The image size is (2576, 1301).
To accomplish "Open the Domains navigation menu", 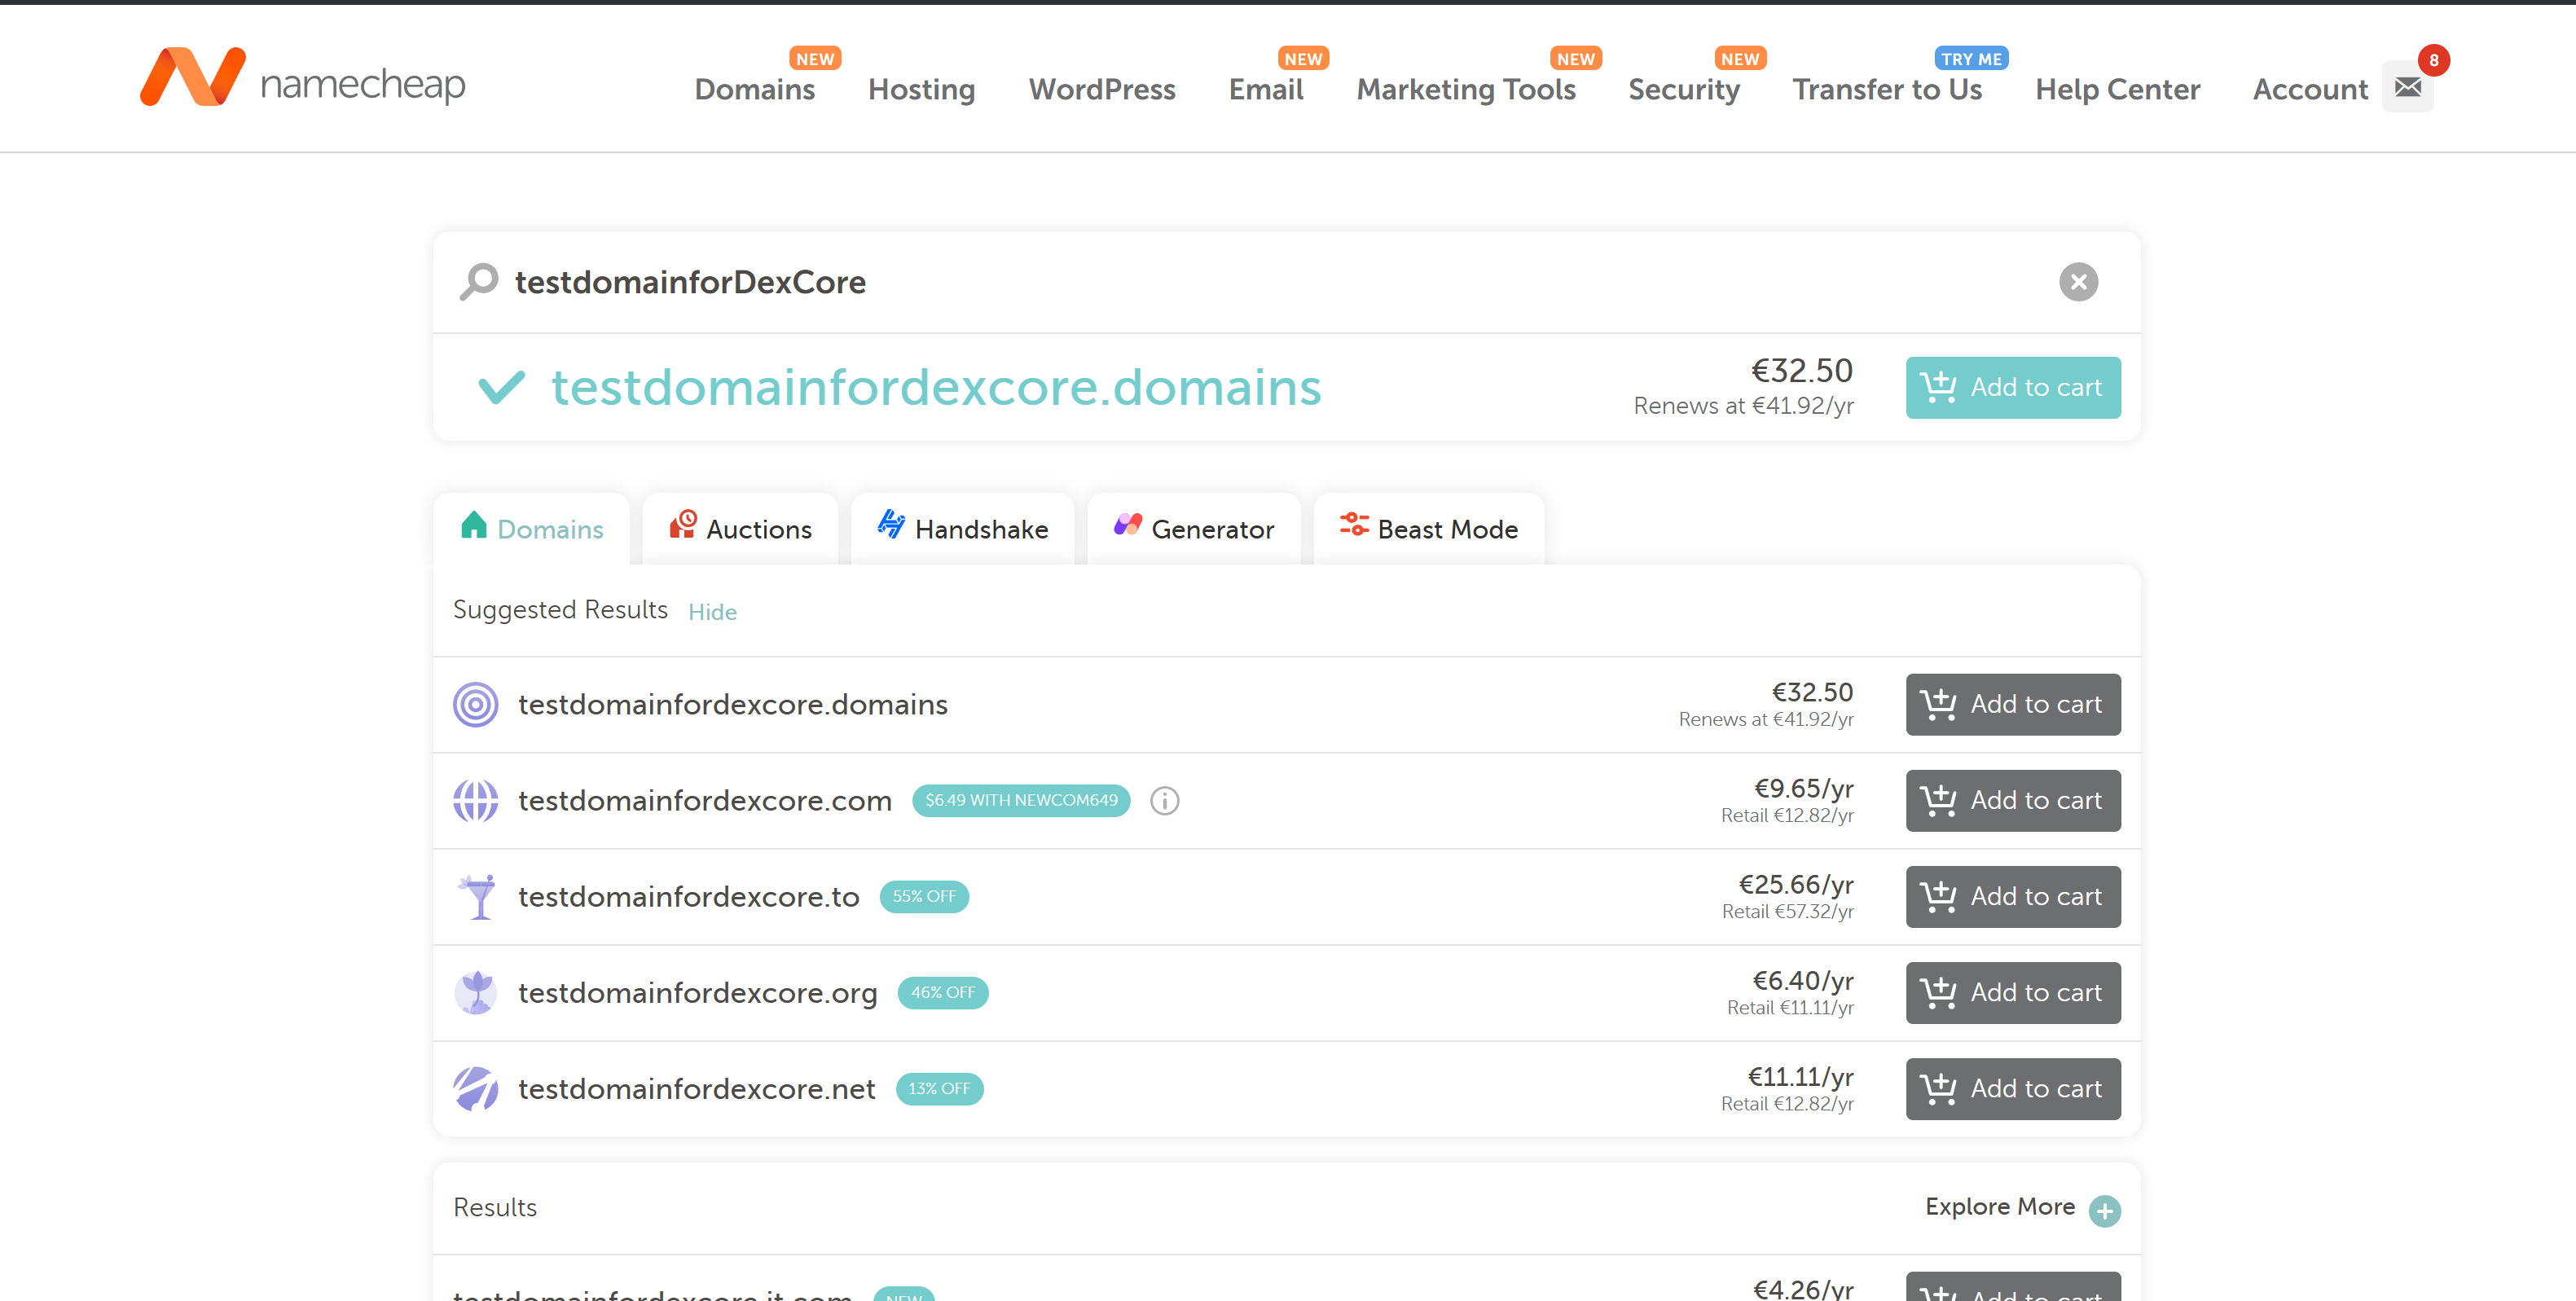I will pos(755,89).
